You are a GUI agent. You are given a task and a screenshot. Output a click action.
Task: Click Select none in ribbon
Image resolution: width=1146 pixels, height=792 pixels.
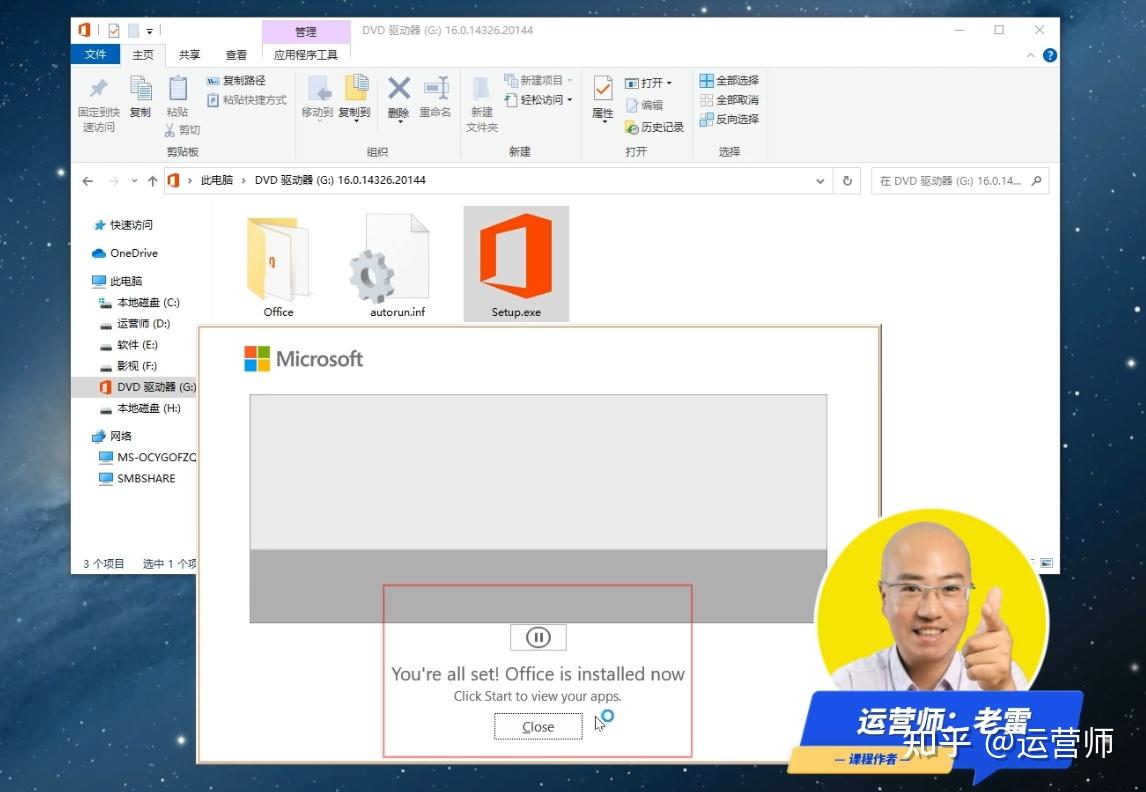point(729,100)
